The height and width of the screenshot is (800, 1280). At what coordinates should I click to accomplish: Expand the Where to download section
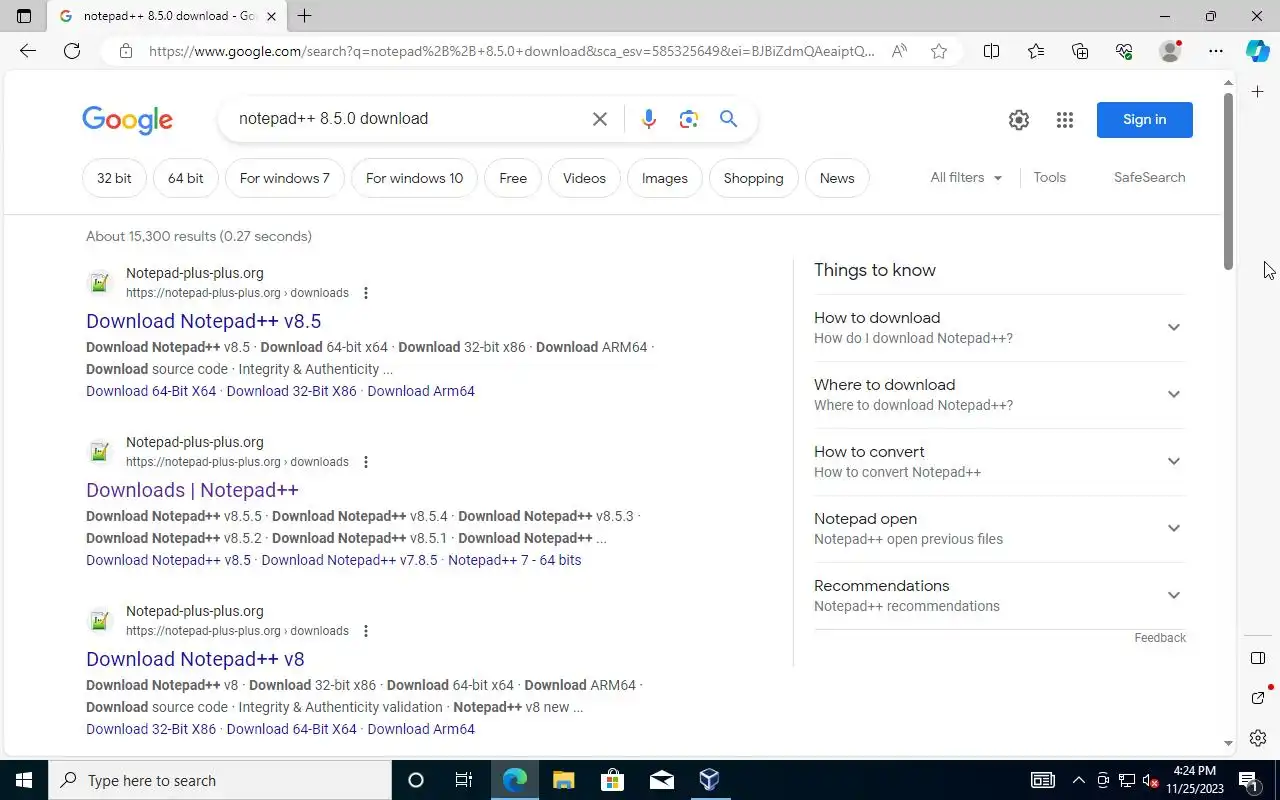(x=1000, y=394)
